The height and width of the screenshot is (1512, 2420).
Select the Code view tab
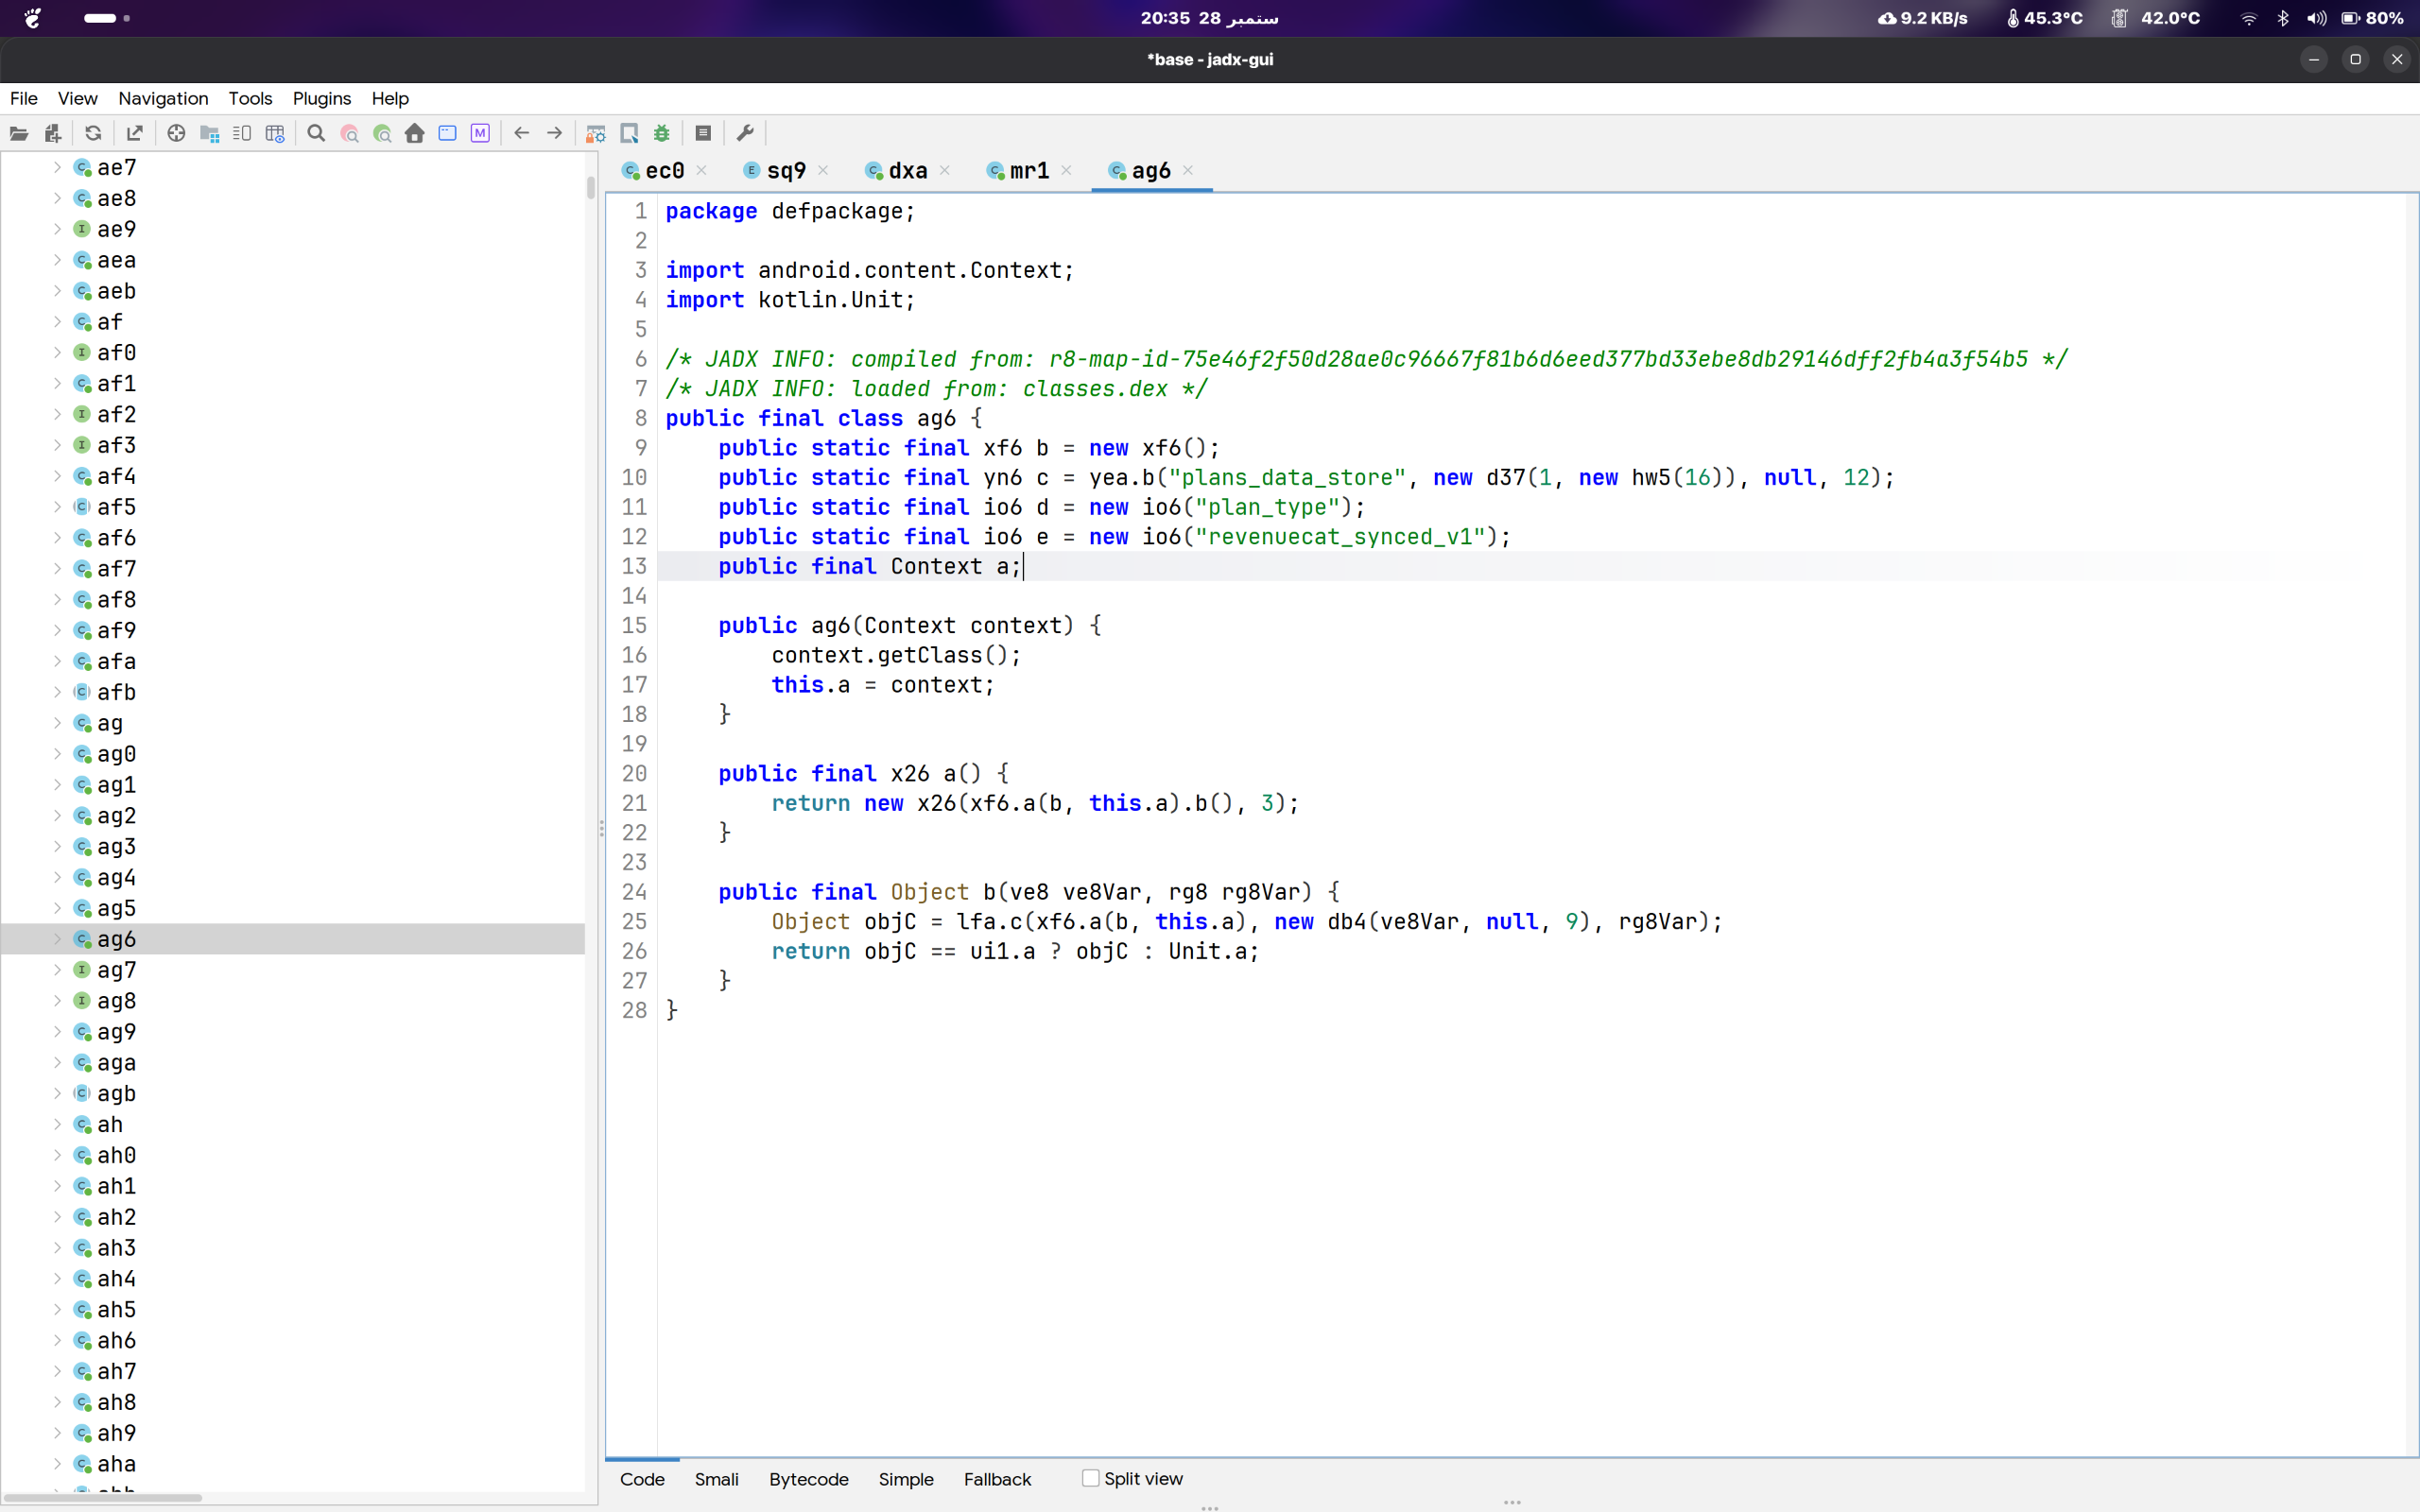[x=642, y=1479]
